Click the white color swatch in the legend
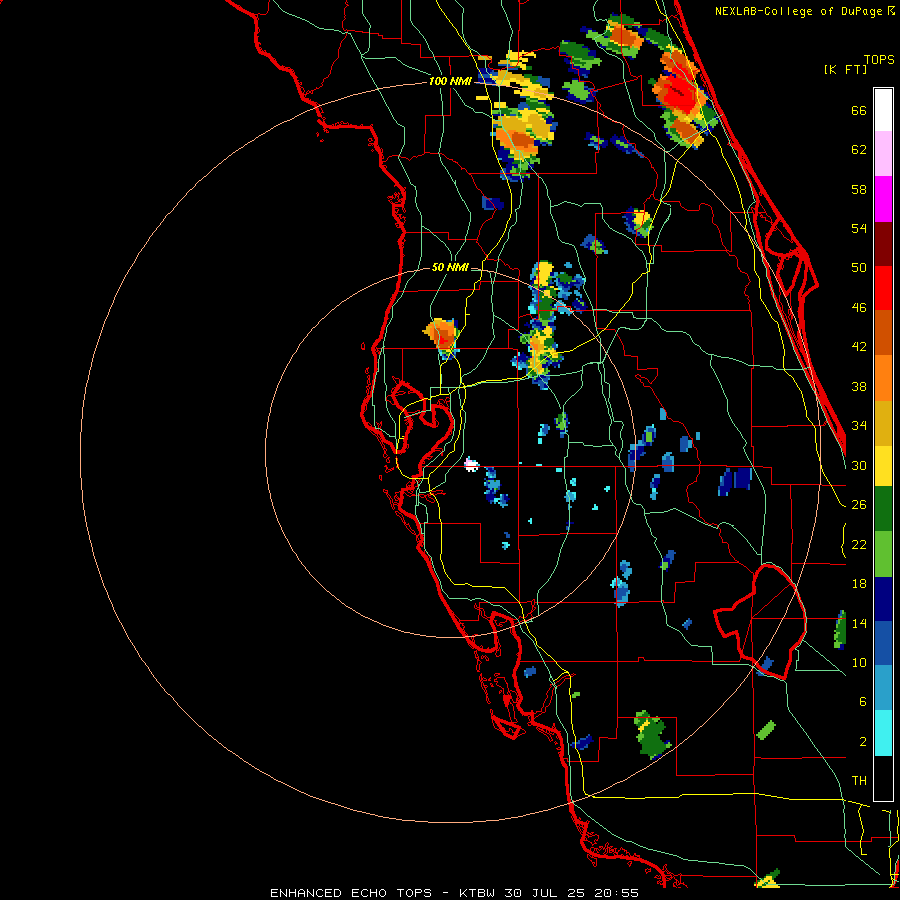The width and height of the screenshot is (900, 900). point(883,110)
